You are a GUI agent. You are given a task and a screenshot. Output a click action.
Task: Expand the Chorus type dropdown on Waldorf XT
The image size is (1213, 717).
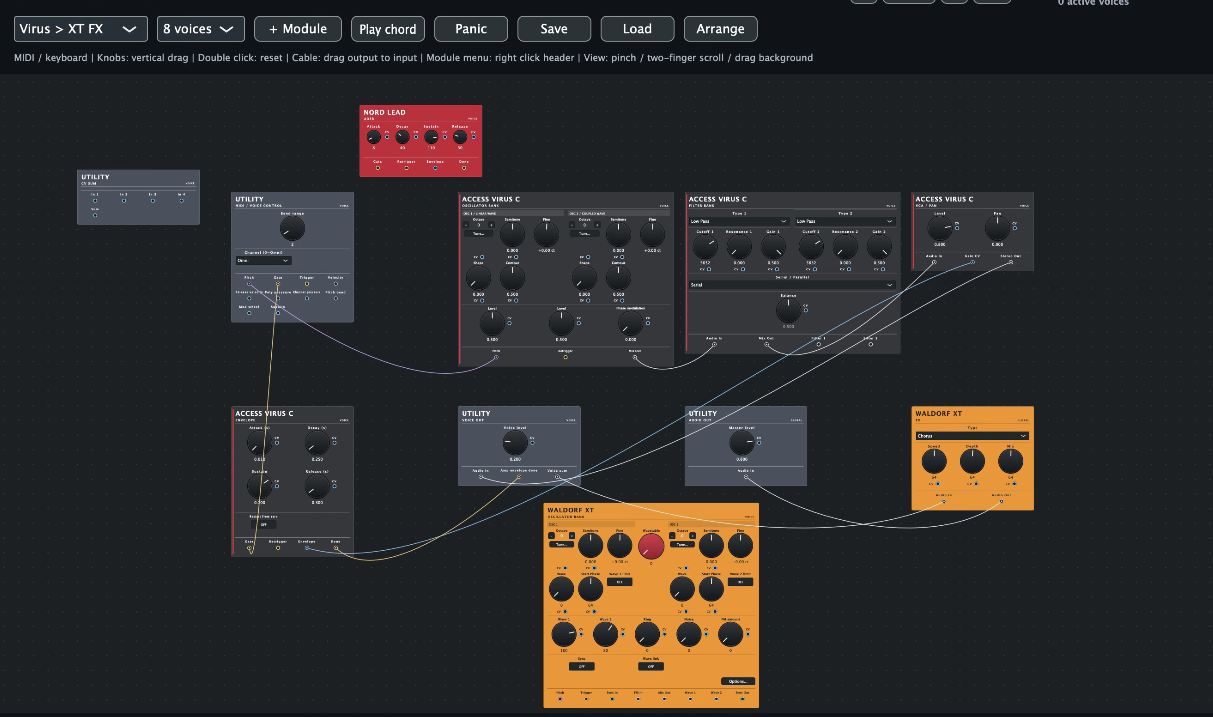[x=972, y=436]
